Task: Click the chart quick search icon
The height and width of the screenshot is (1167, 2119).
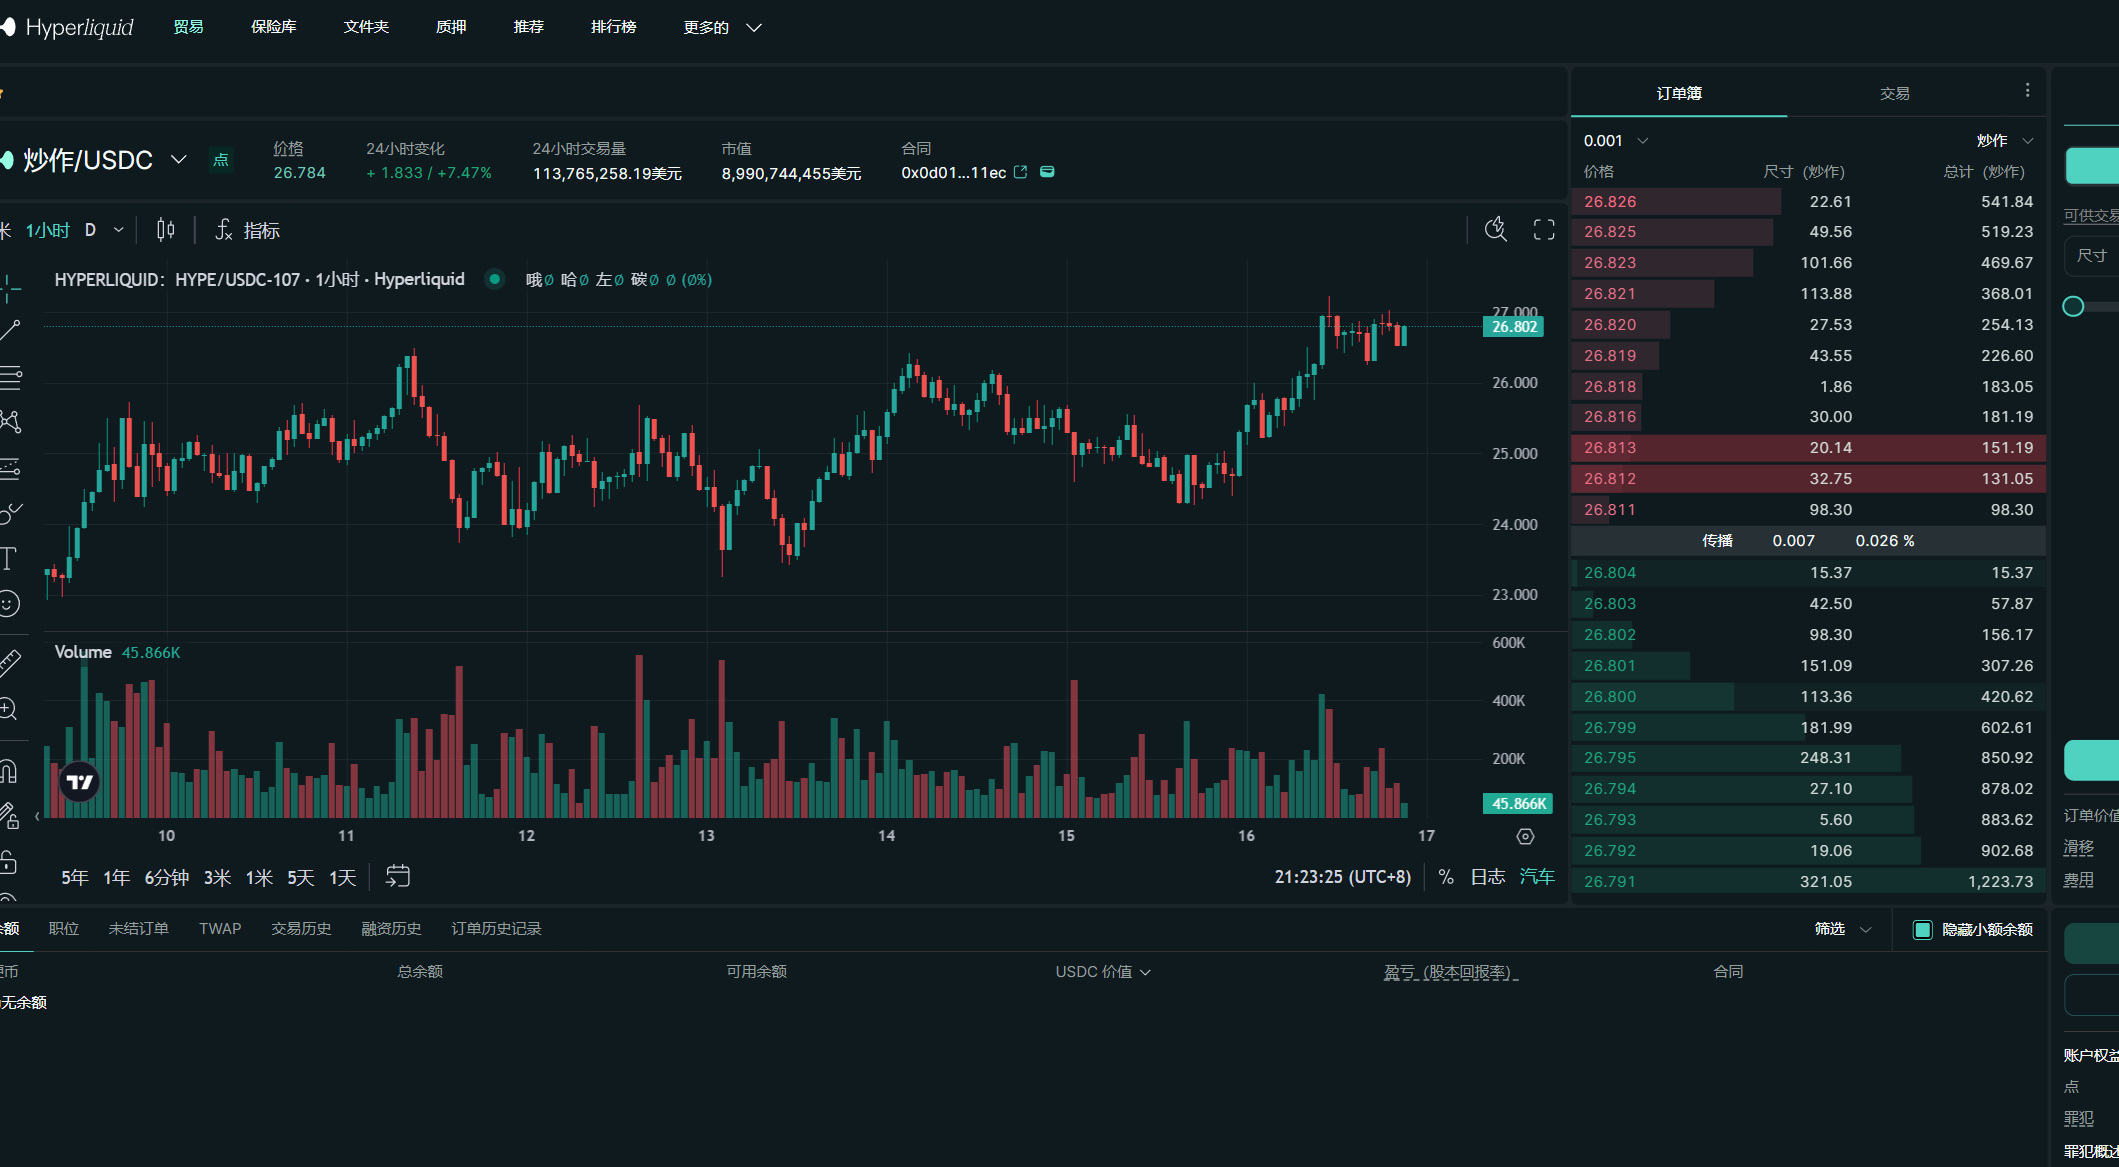Action: click(1496, 230)
